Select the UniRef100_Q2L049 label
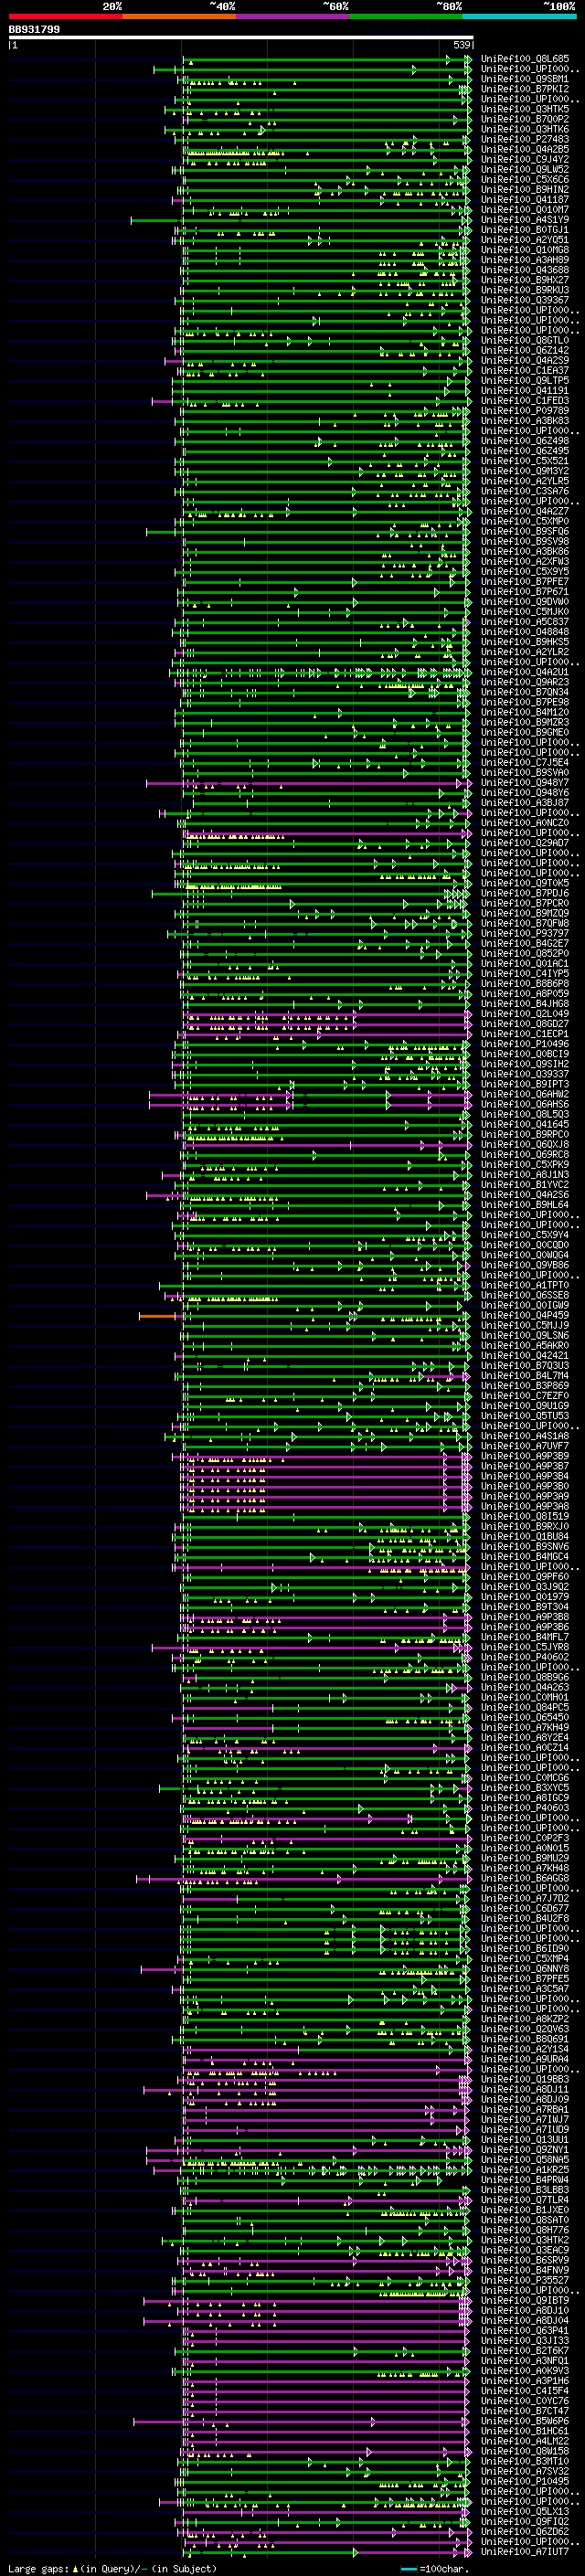Screen dimensions: 585x2576 tap(525, 1014)
